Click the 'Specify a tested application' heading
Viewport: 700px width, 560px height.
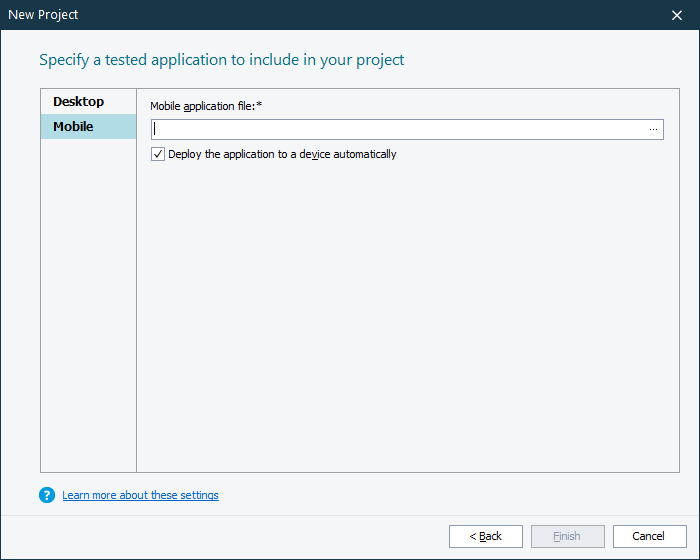pos(221,60)
